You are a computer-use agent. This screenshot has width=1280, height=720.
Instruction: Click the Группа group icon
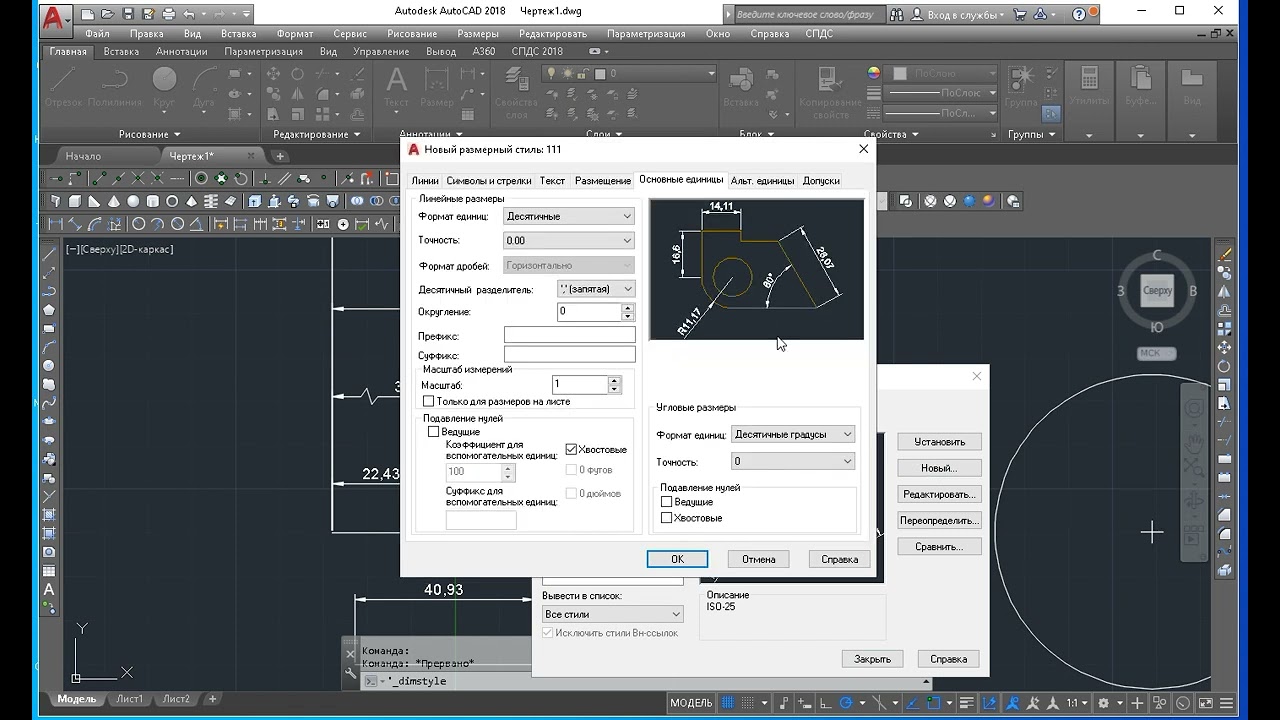click(1021, 87)
